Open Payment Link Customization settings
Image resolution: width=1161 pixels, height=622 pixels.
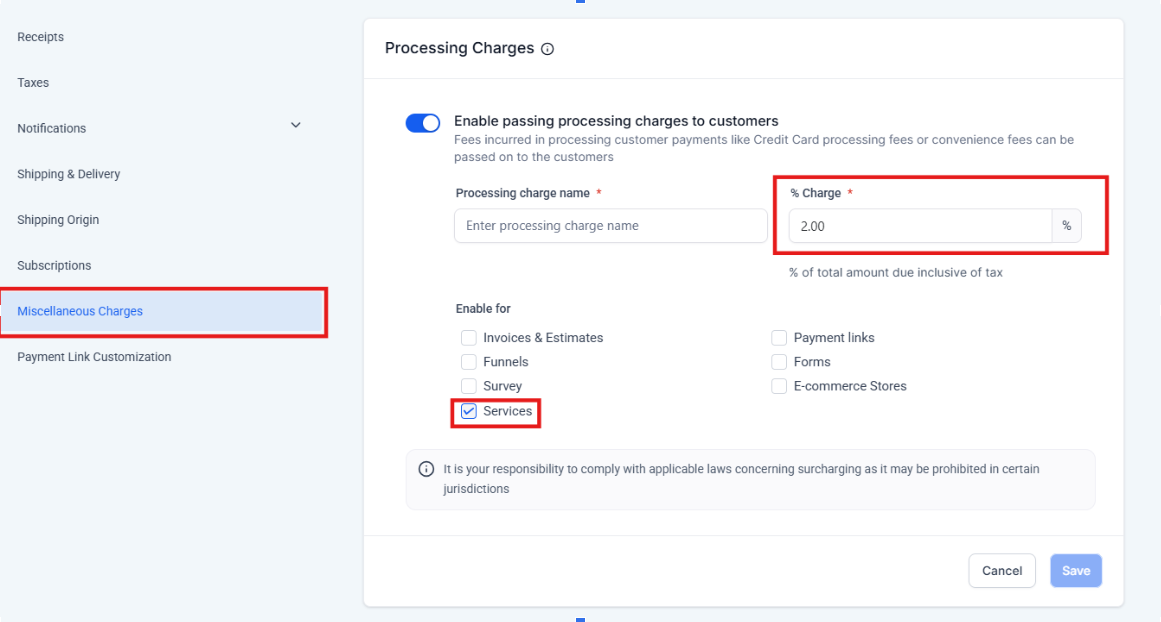[94, 357]
